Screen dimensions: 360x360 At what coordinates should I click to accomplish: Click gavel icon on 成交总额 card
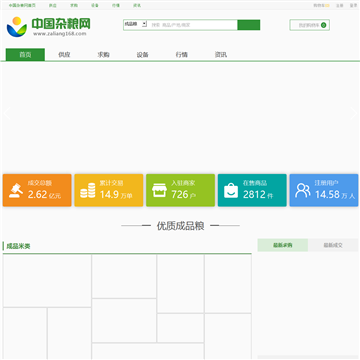pos(16,191)
